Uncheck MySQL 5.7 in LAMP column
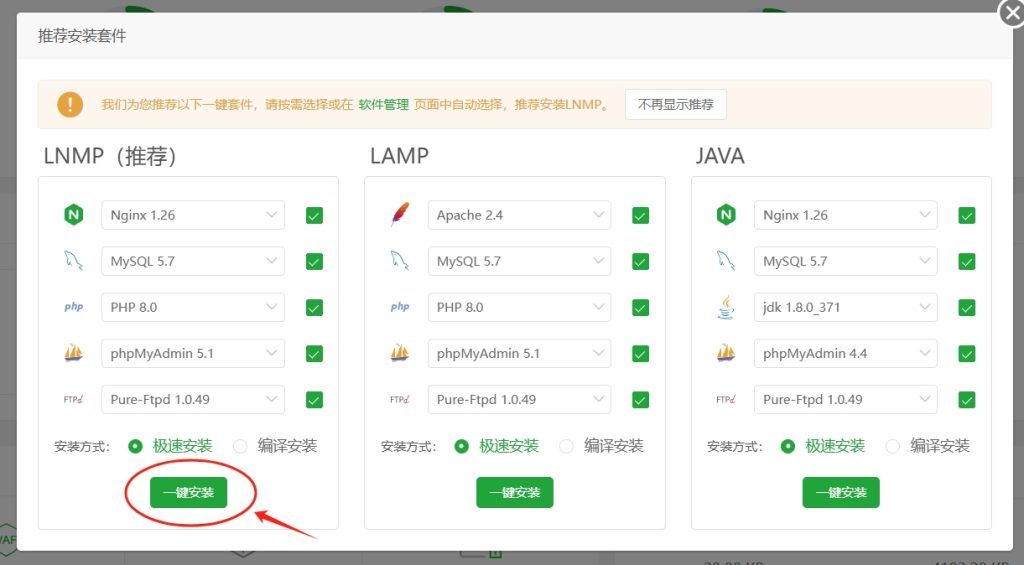This screenshot has height=565, width=1024. tap(641, 261)
